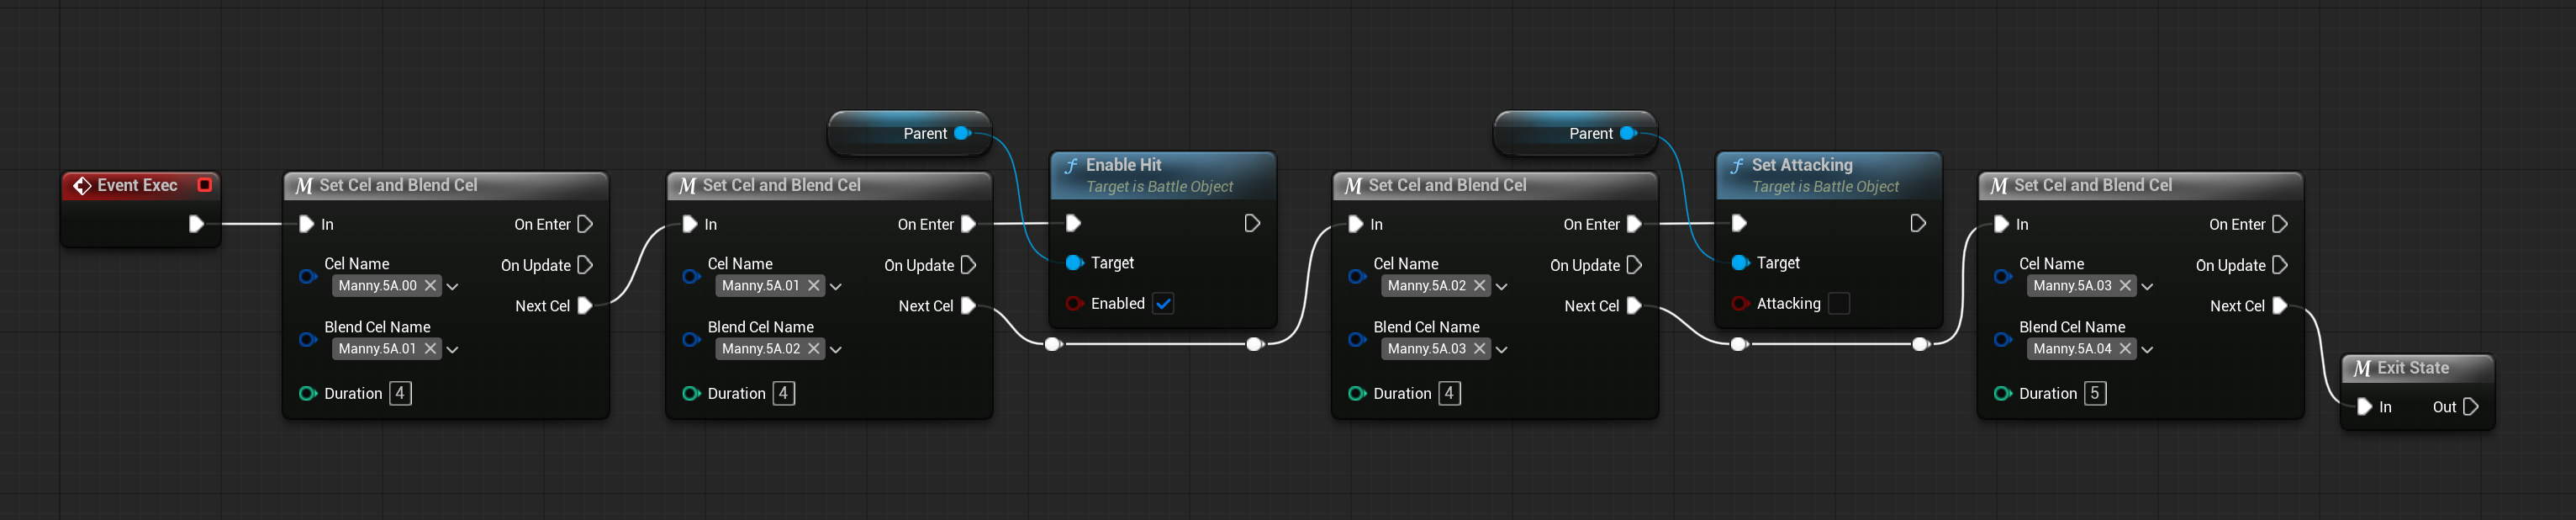Open Blend Cel Name dropdown showing Manny.5A.04
This screenshot has height=520, width=2576.
(2148, 349)
